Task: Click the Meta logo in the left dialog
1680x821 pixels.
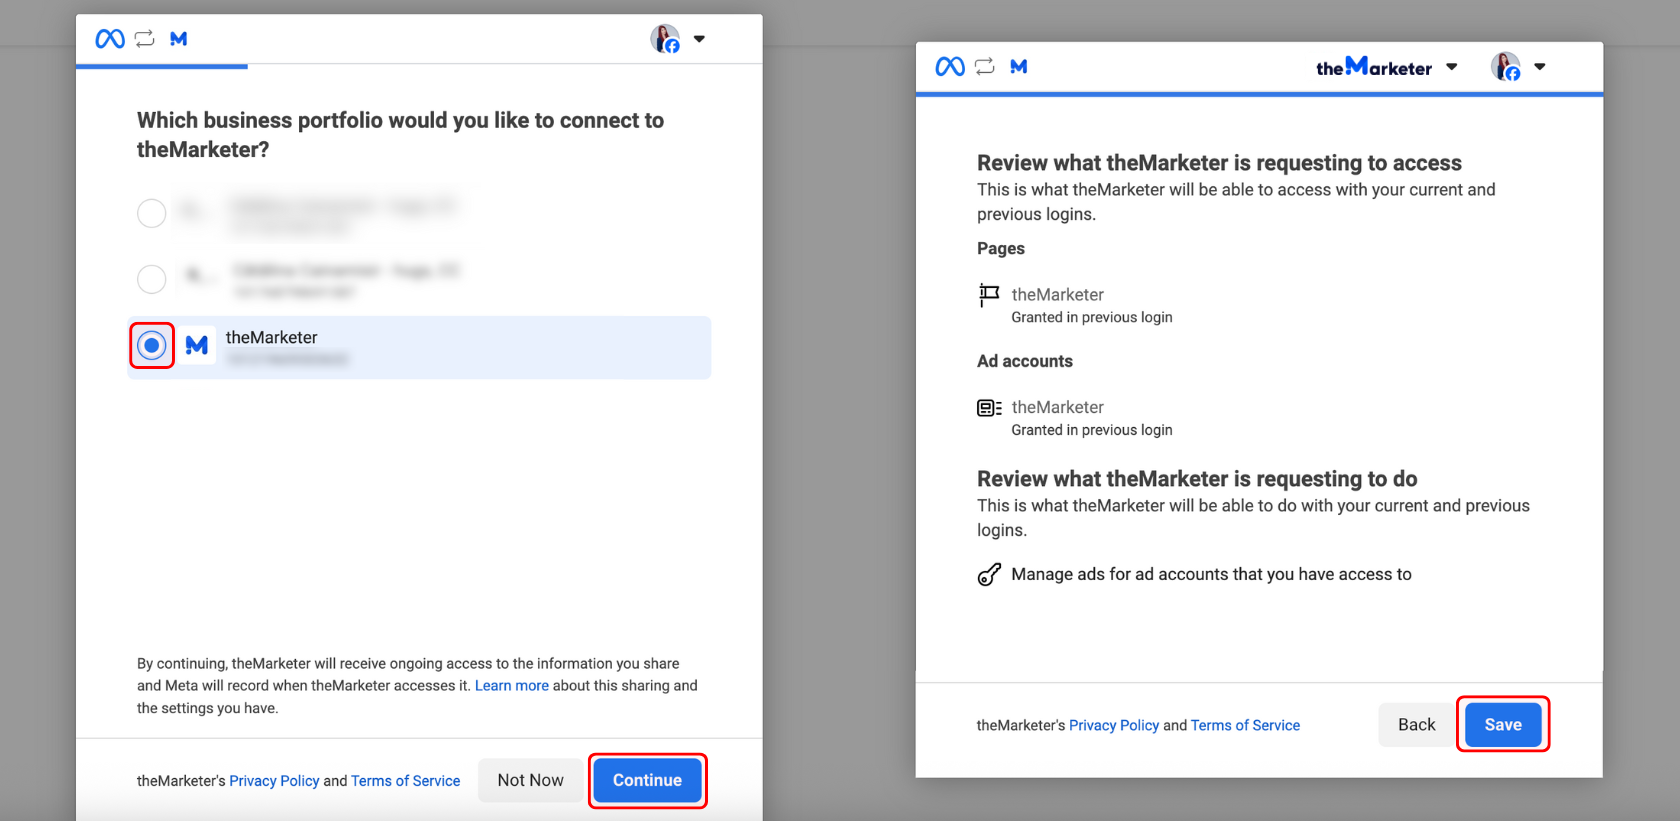Action: click(110, 39)
